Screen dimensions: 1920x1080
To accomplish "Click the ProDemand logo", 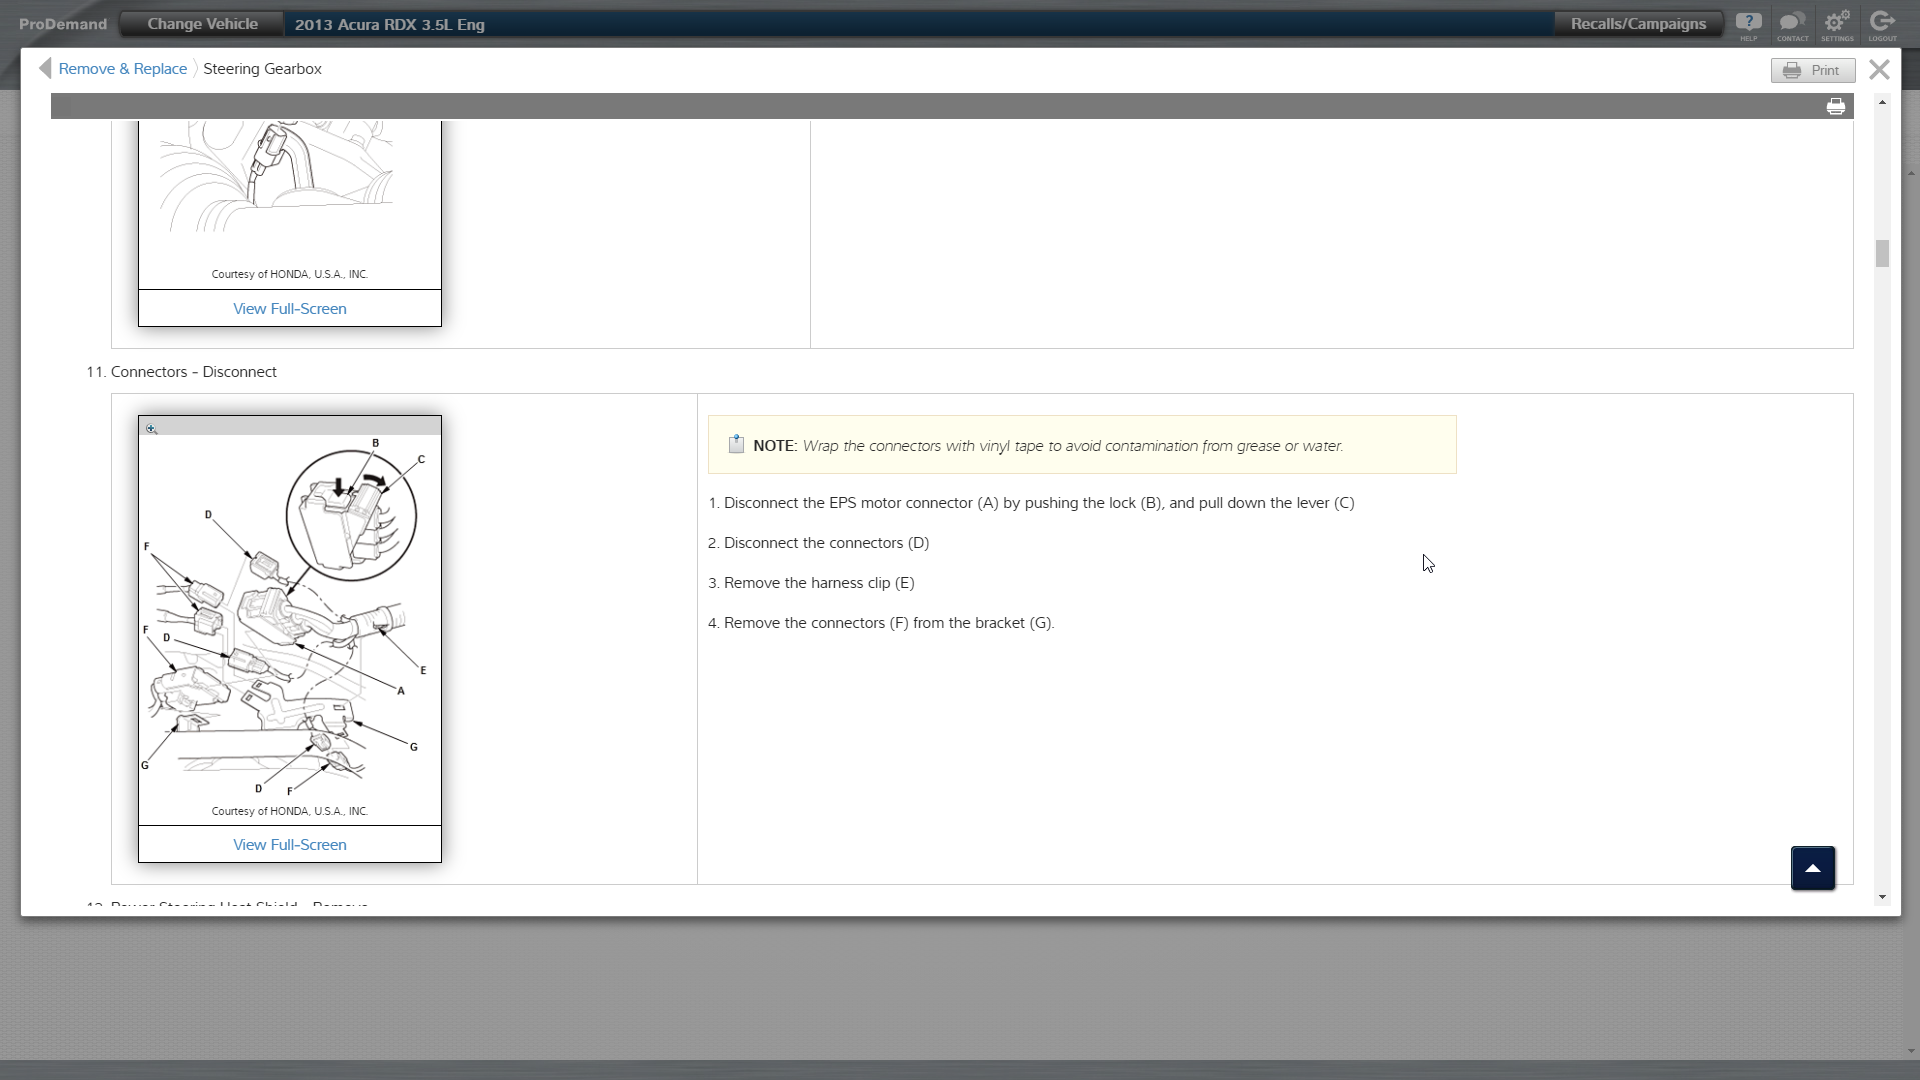I will pyautogui.click(x=63, y=24).
